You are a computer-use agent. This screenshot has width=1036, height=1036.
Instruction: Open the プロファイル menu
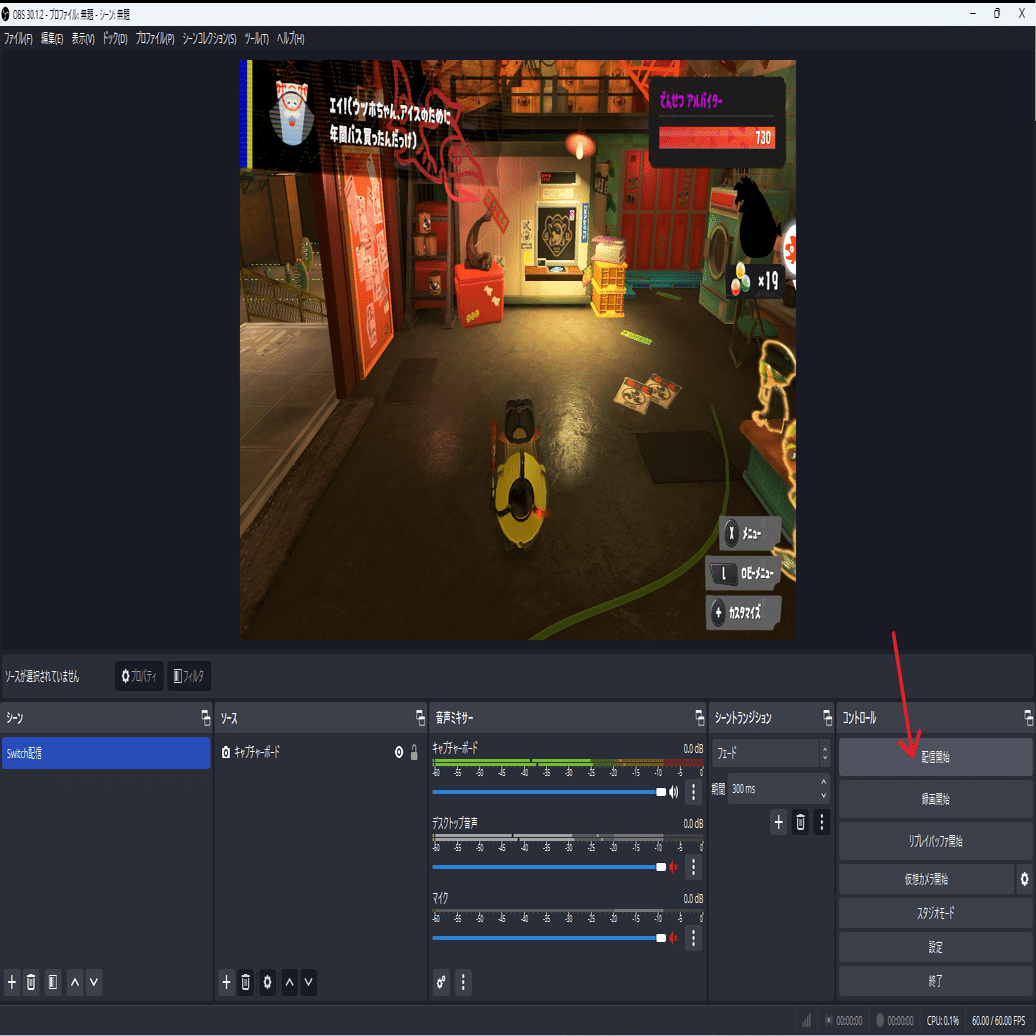pos(155,39)
